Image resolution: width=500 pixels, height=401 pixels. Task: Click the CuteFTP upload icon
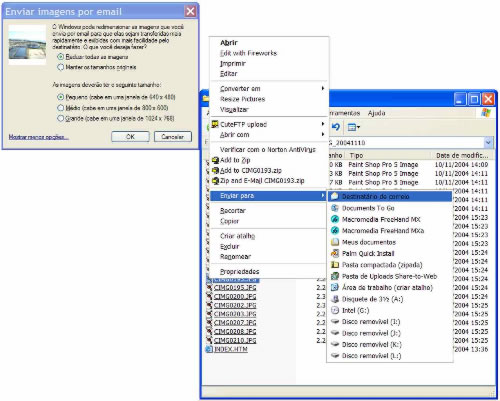[215, 124]
